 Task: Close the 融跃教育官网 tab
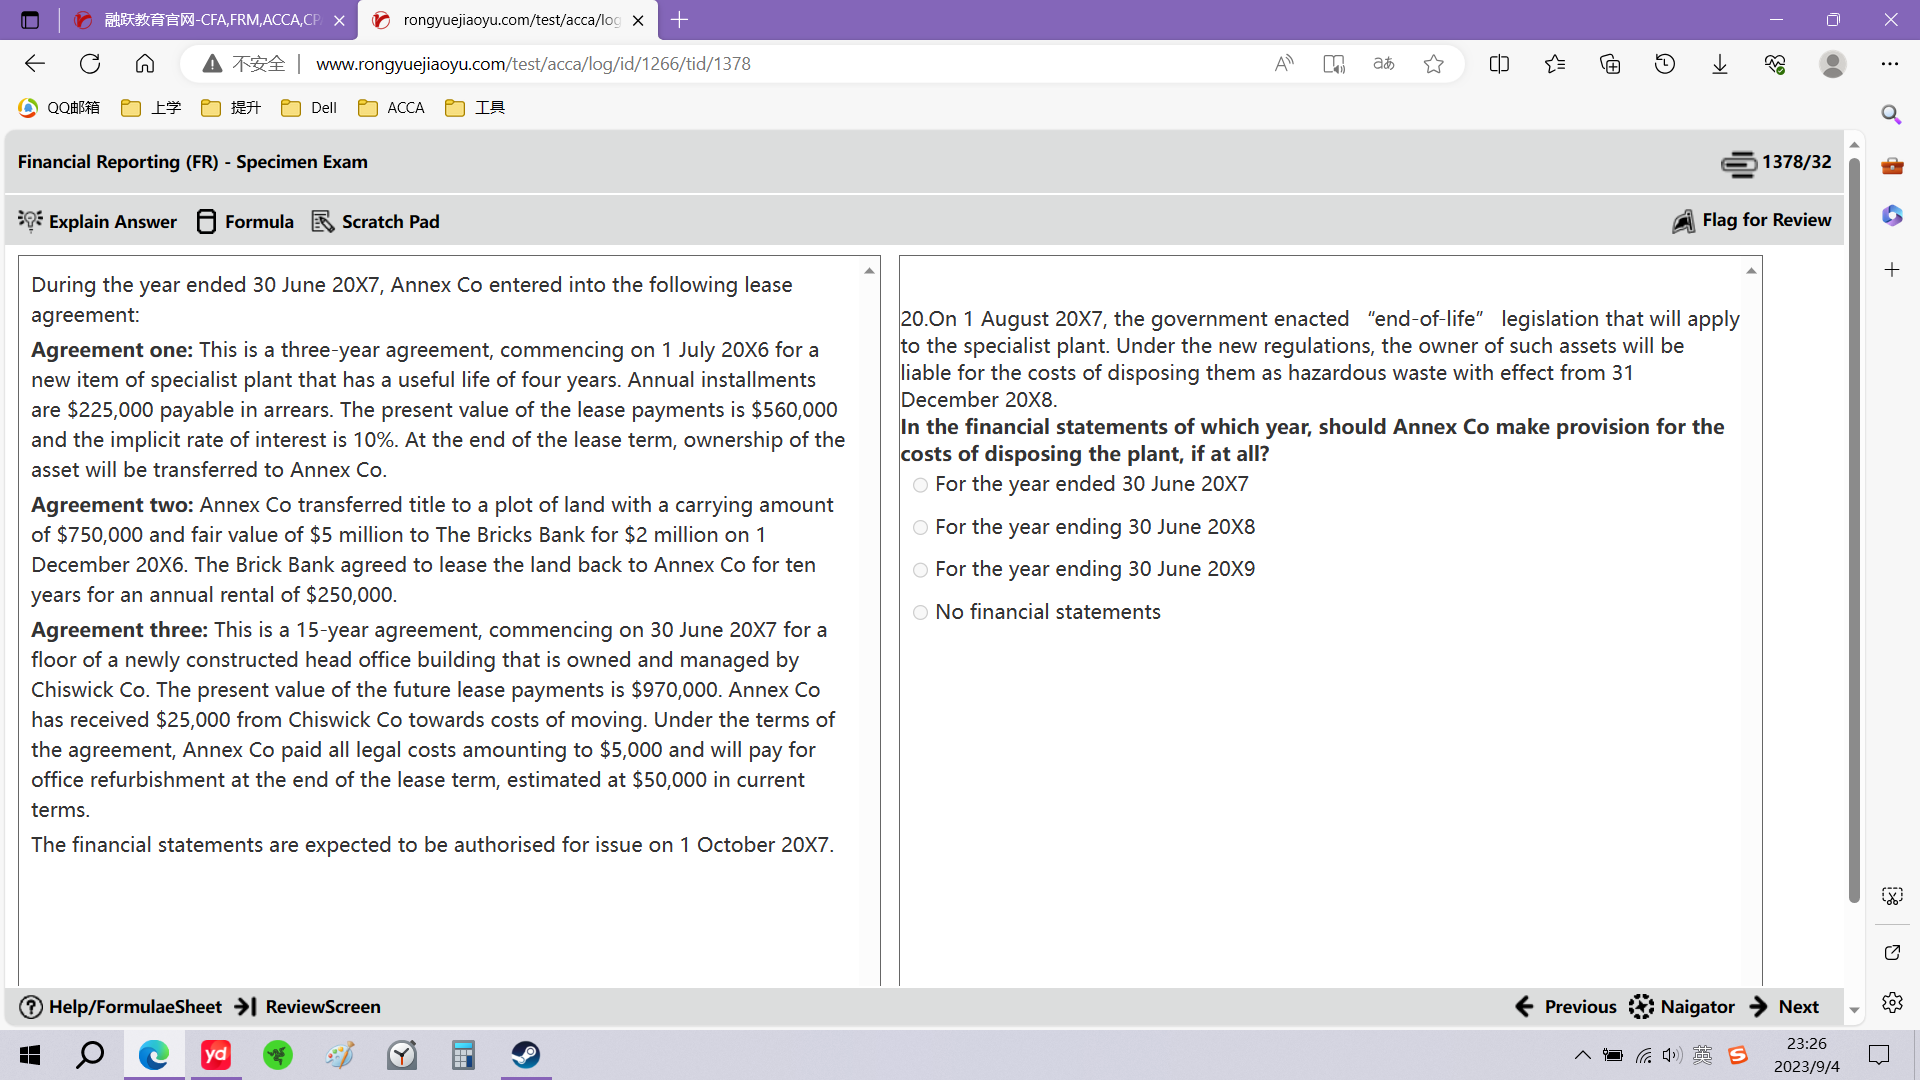(x=339, y=20)
